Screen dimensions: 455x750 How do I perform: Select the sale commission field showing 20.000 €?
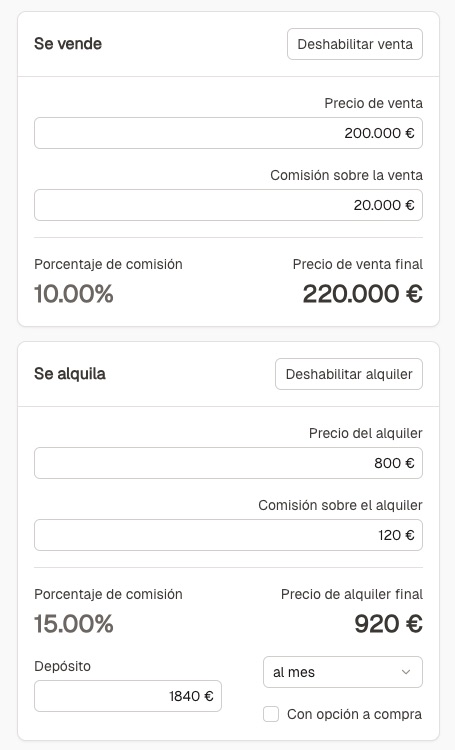coord(228,205)
